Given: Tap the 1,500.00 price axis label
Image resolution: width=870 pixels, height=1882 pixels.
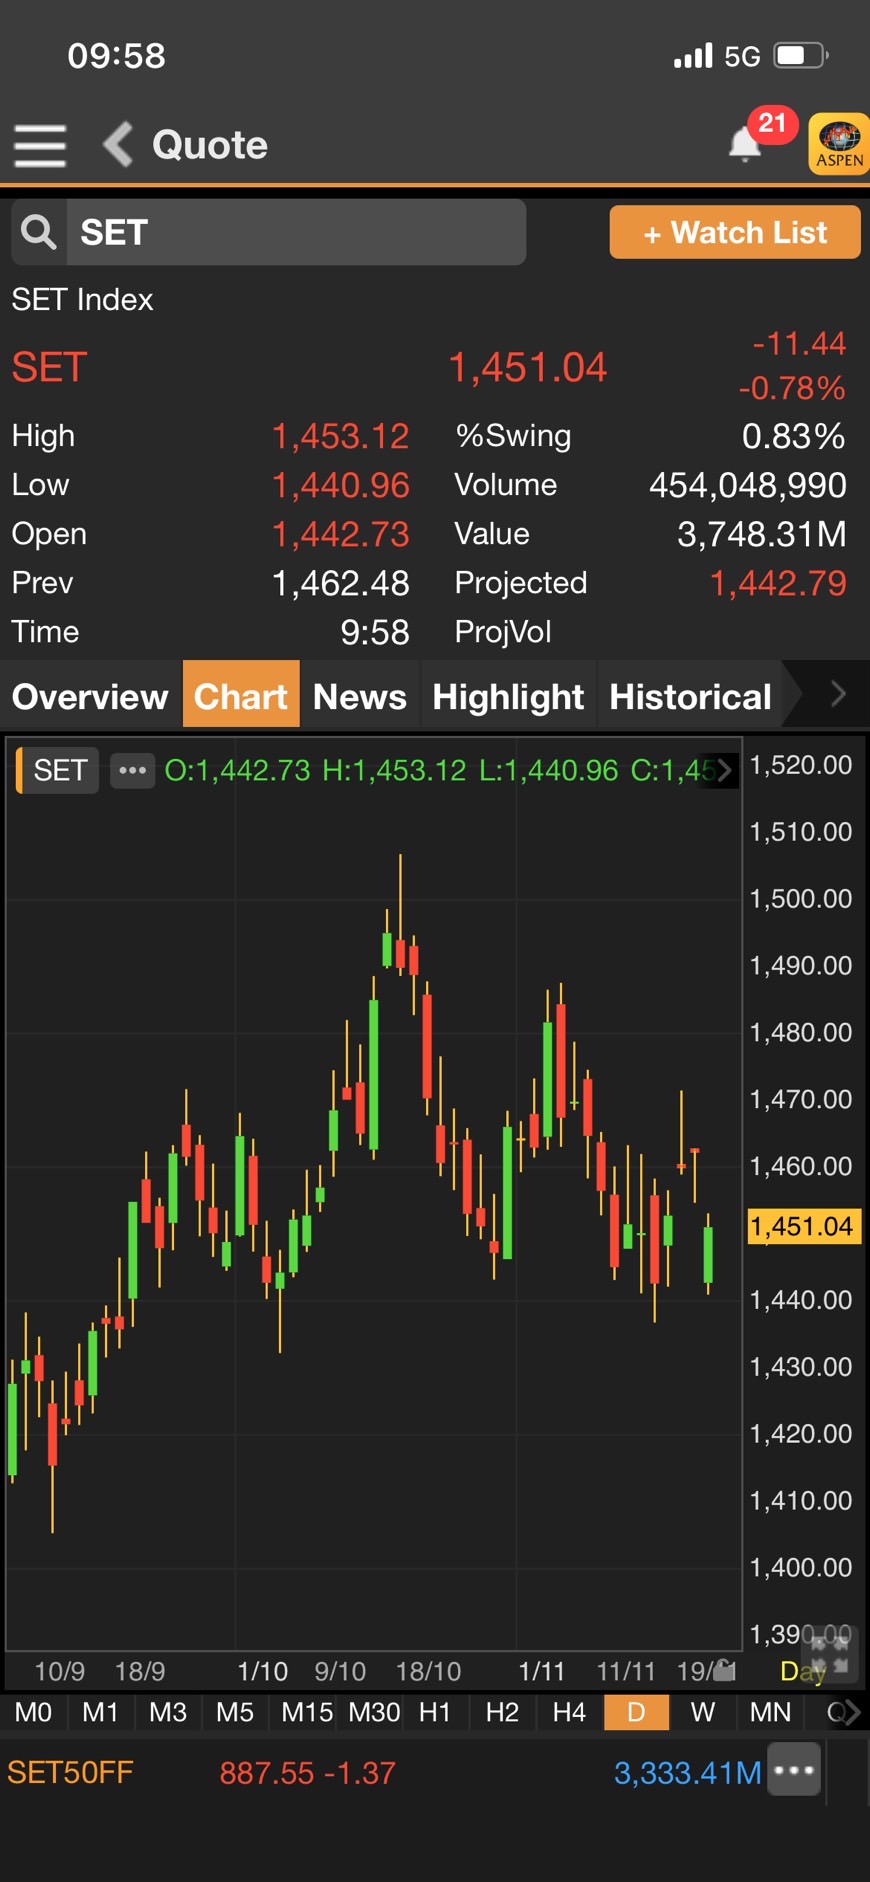Looking at the screenshot, I should pyautogui.click(x=800, y=898).
